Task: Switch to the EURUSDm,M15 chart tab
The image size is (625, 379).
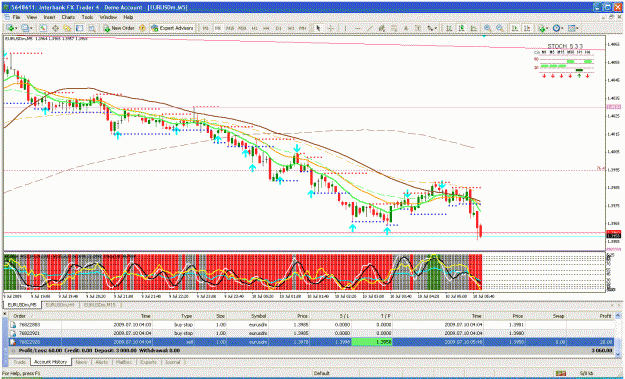Action: 99,305
